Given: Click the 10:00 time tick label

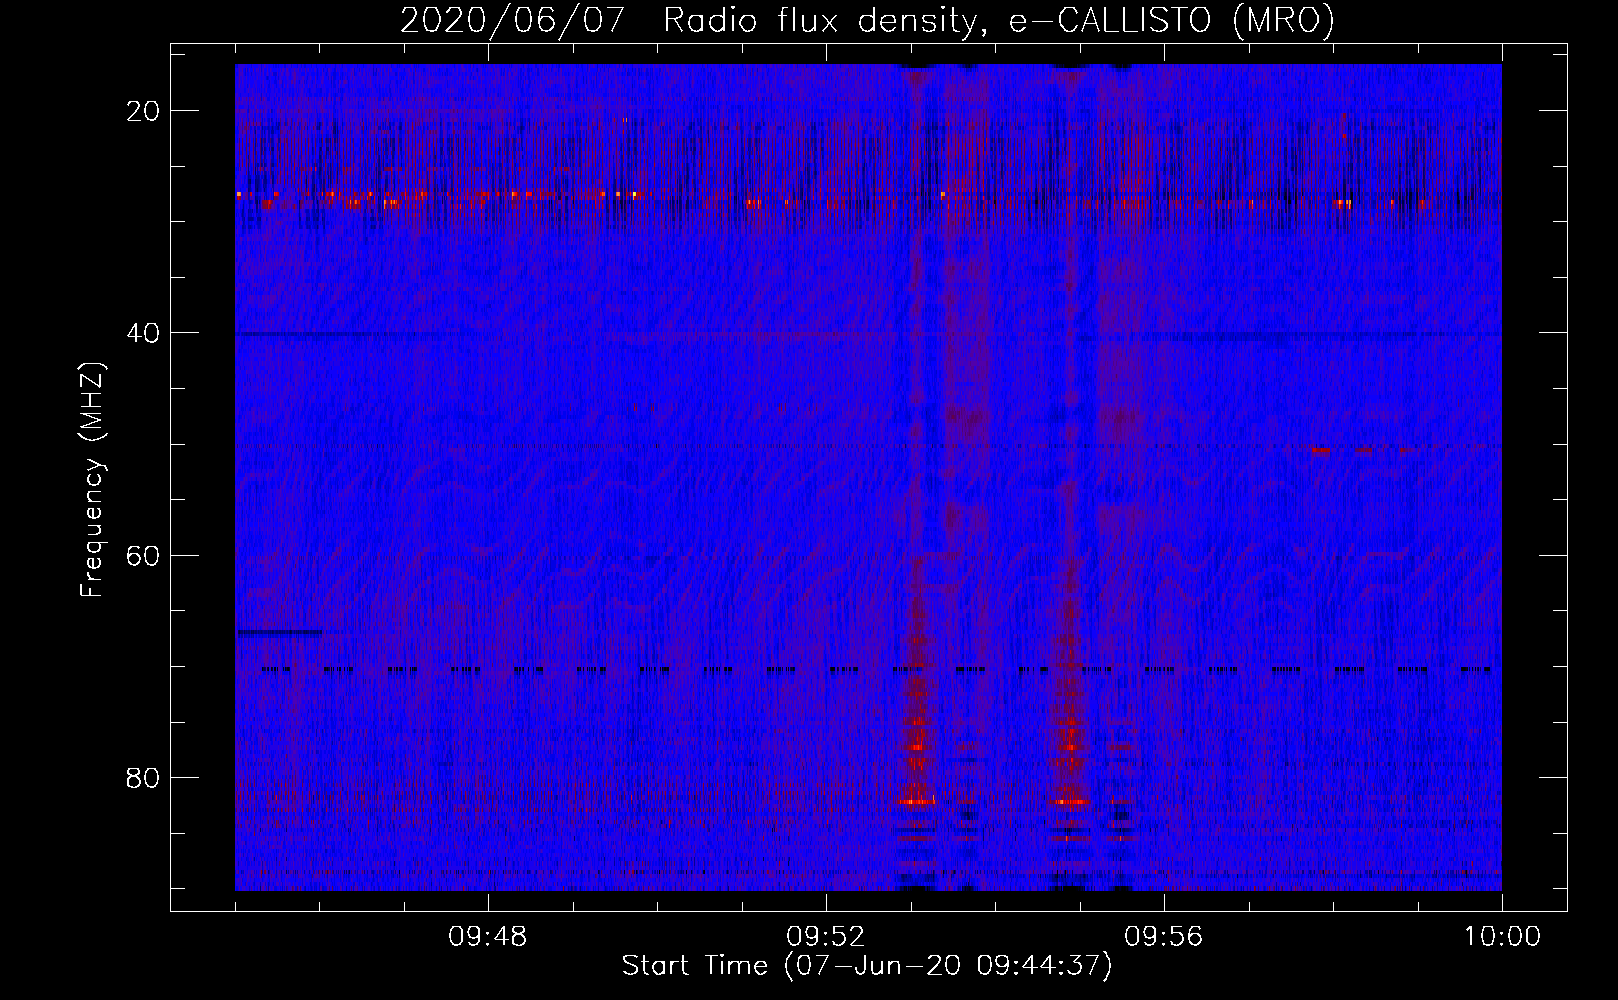Looking at the screenshot, I should 1502,937.
